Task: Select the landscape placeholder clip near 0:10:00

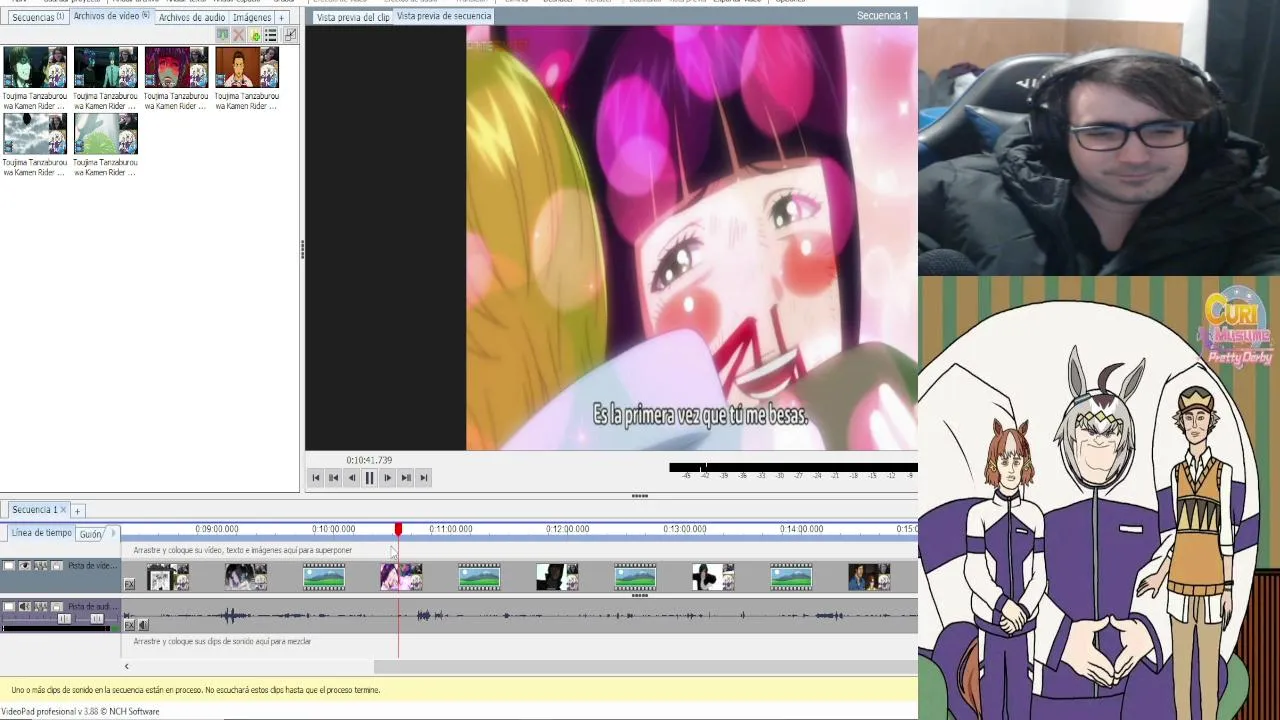Action: pos(324,577)
